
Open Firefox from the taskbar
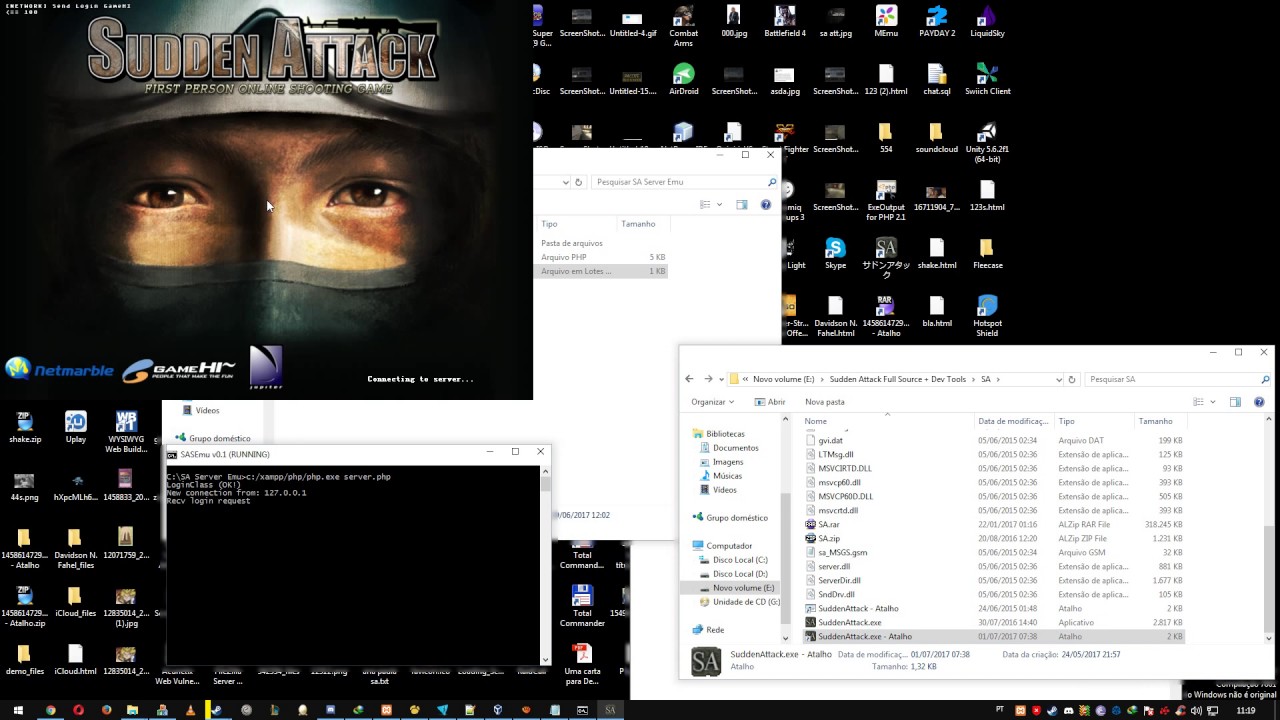[106, 710]
